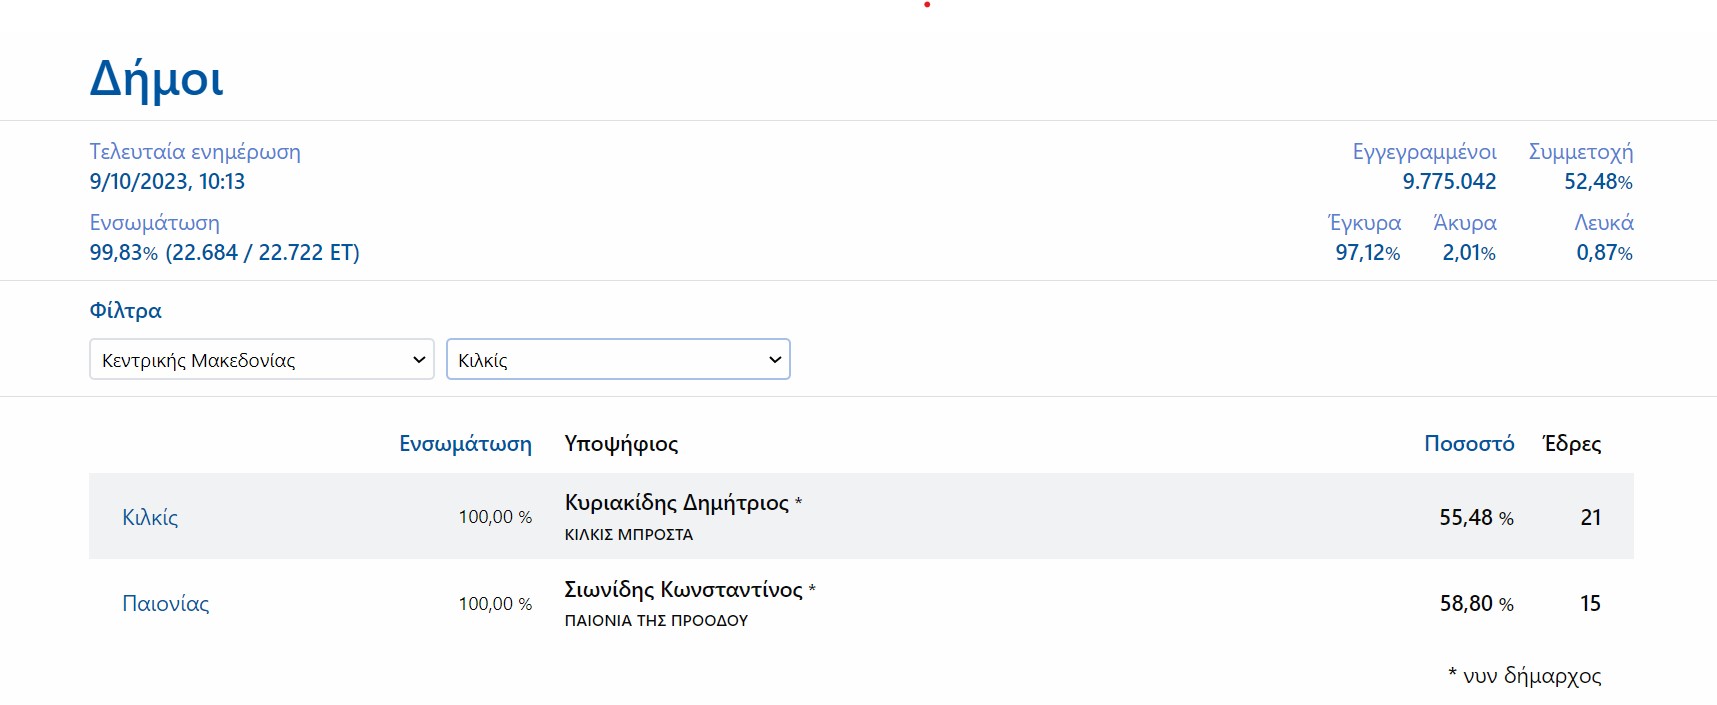Sort by the Ενσωμάτωση column header
This screenshot has width=1717, height=705.
click(x=465, y=444)
